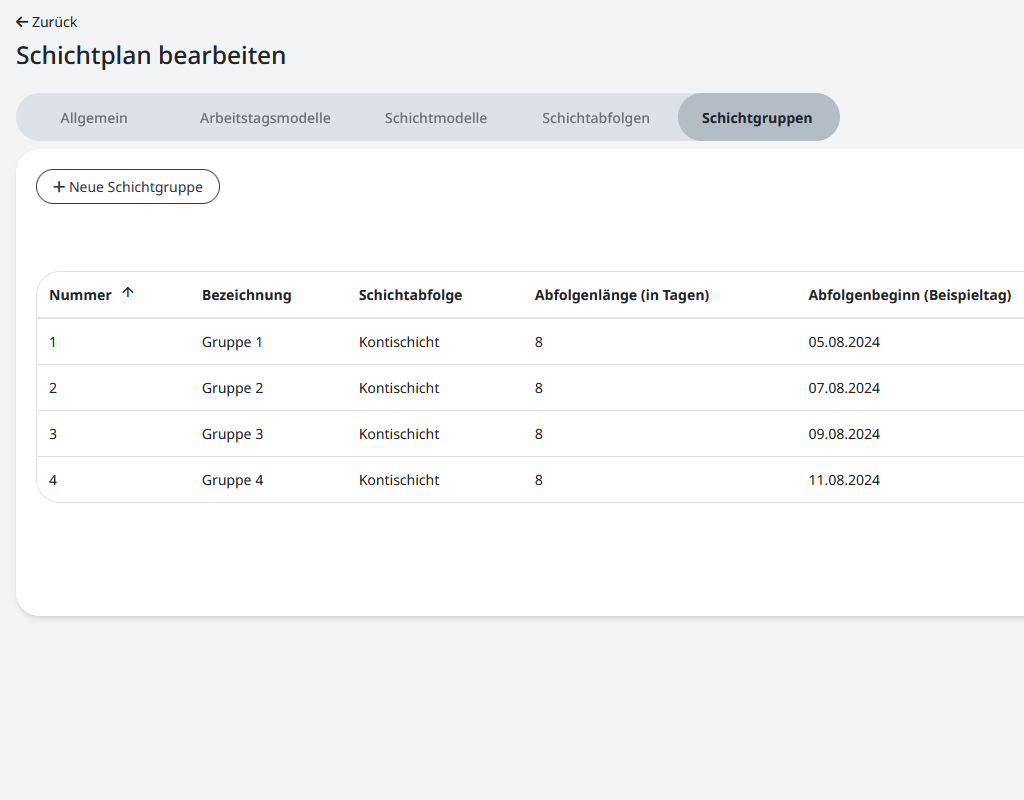Sort by Abfolgenbeginn (Beispieltag) header
The width and height of the screenshot is (1024, 800).
909,295
